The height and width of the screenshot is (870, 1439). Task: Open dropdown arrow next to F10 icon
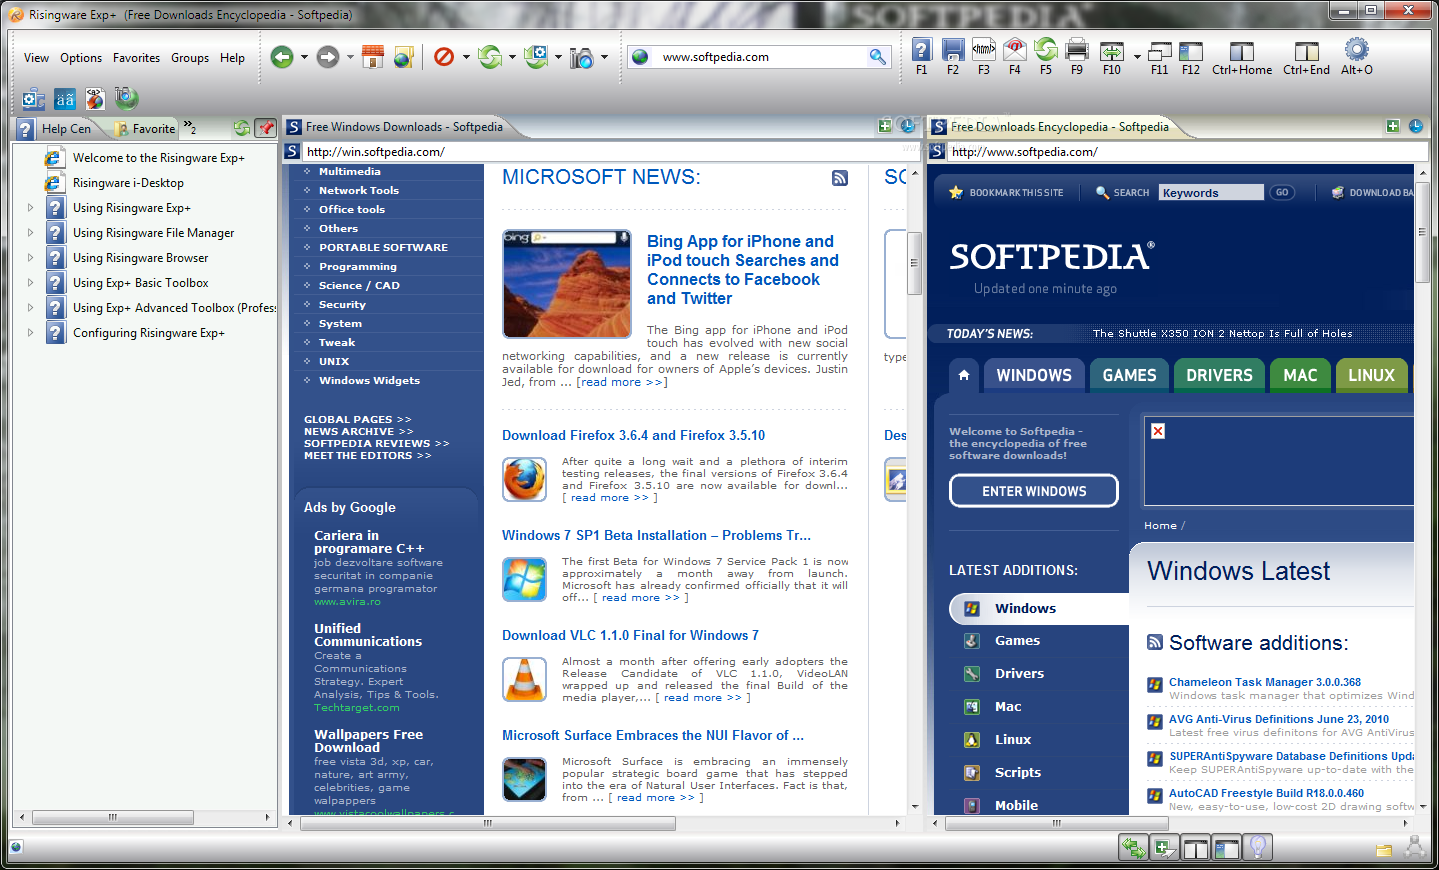coord(1137,56)
